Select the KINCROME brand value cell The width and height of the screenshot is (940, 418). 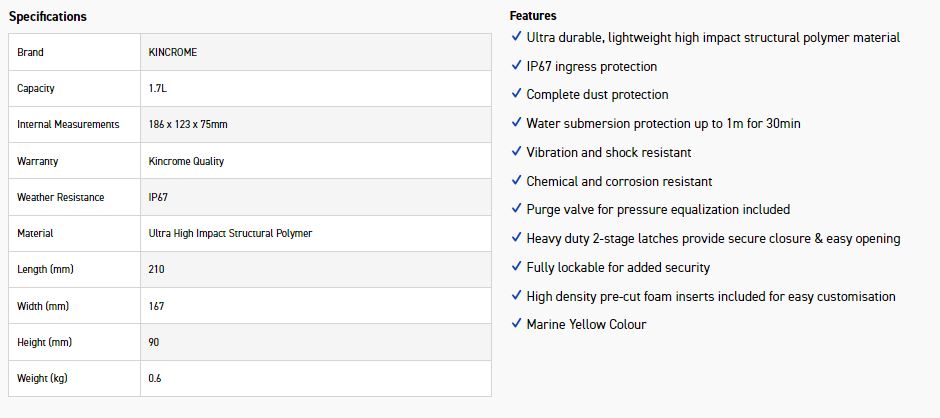pos(173,52)
